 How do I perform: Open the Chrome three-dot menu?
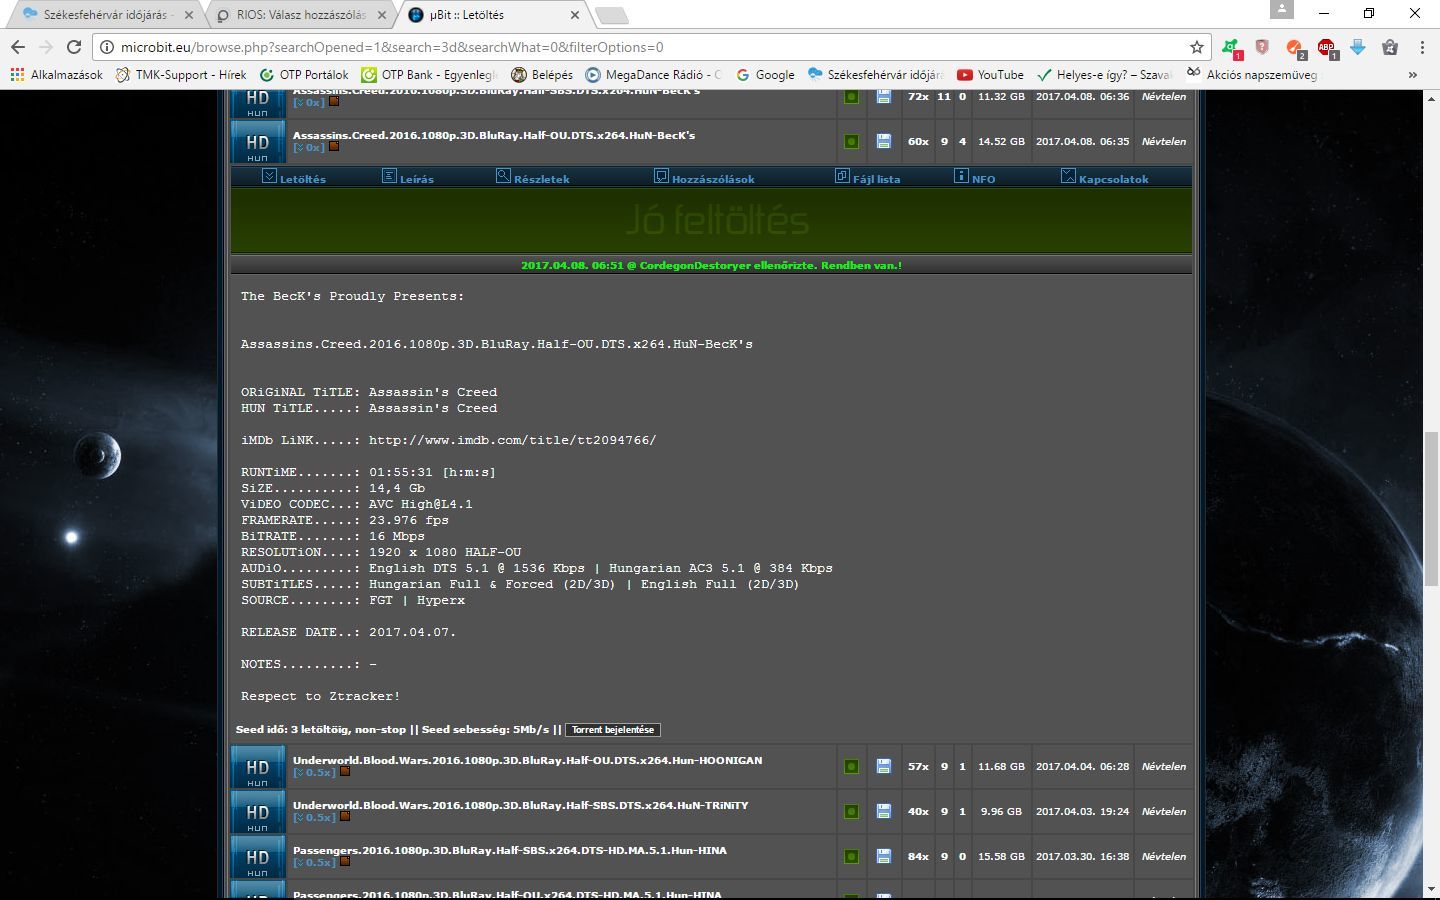tap(1421, 47)
